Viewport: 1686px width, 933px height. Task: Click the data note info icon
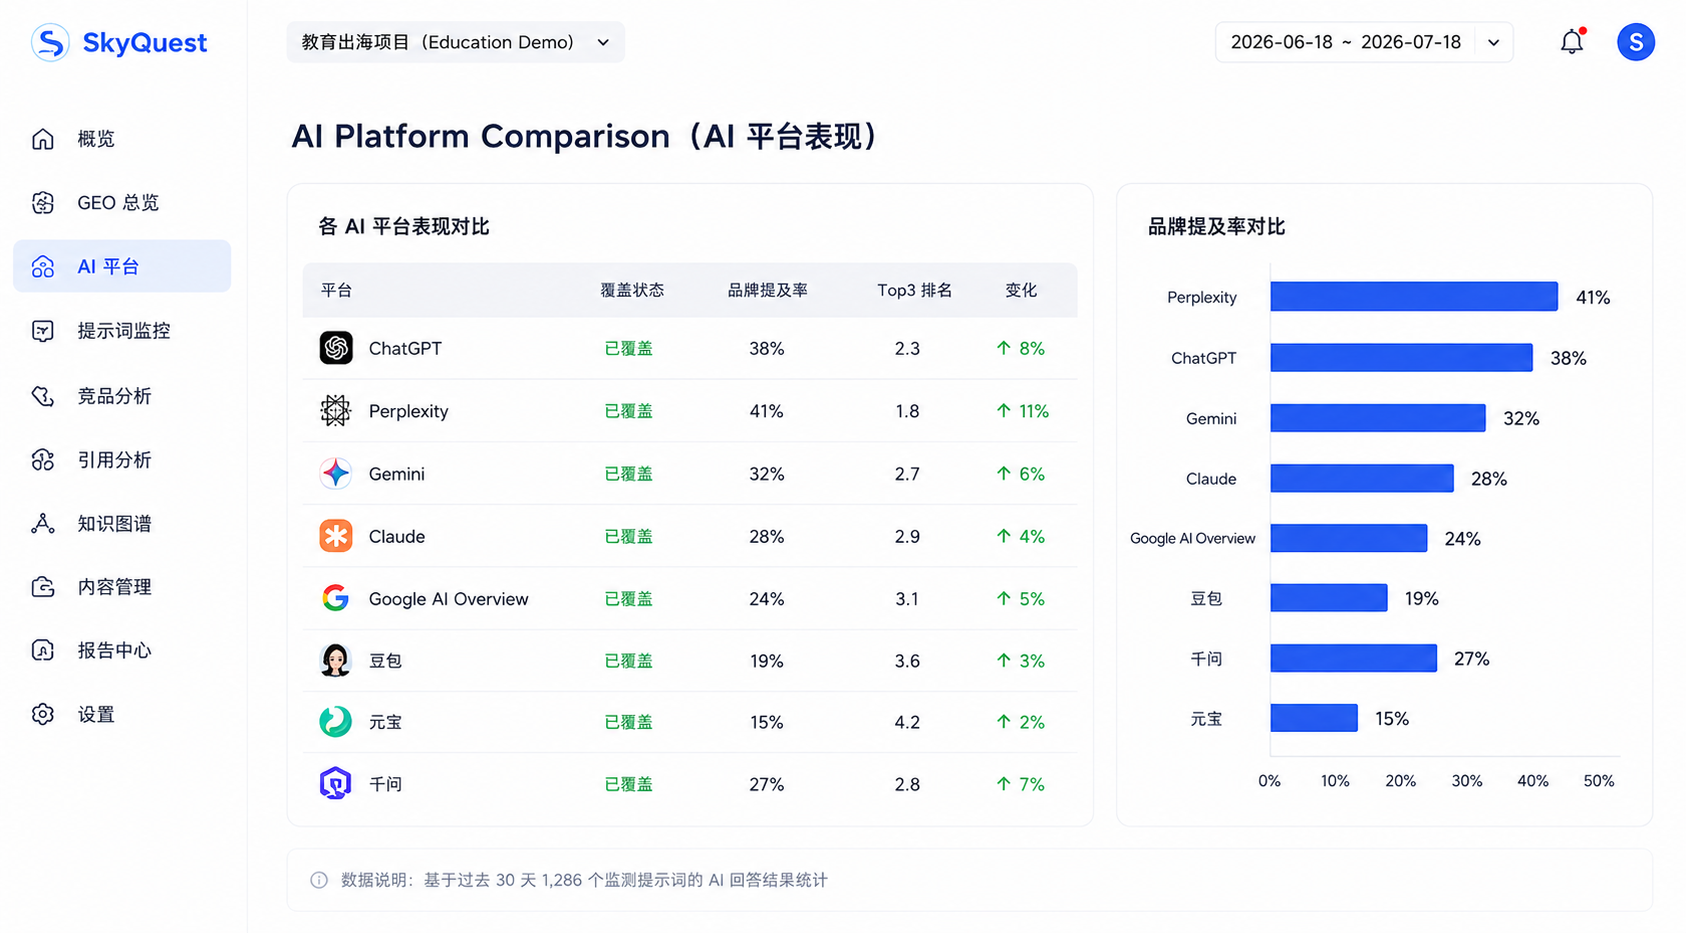click(x=319, y=880)
